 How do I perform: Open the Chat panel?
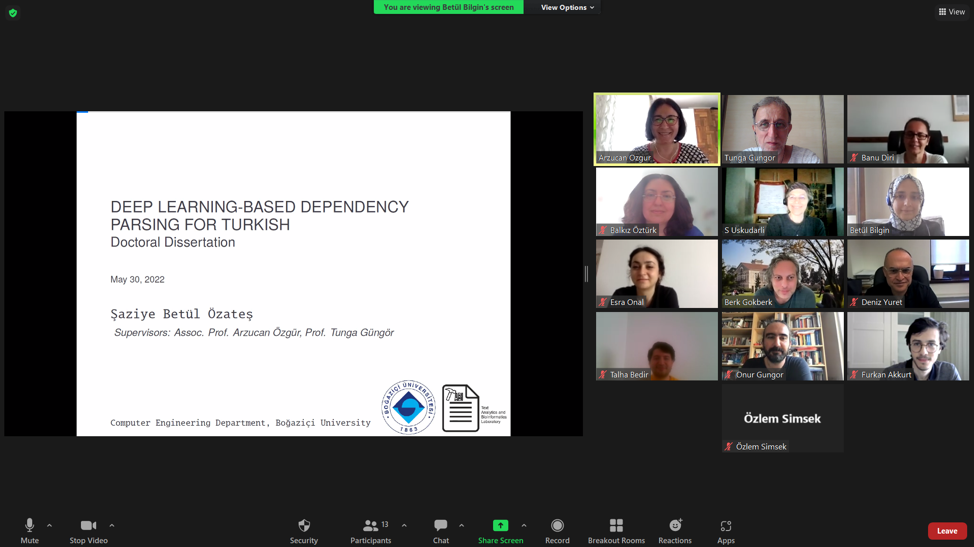[440, 526]
